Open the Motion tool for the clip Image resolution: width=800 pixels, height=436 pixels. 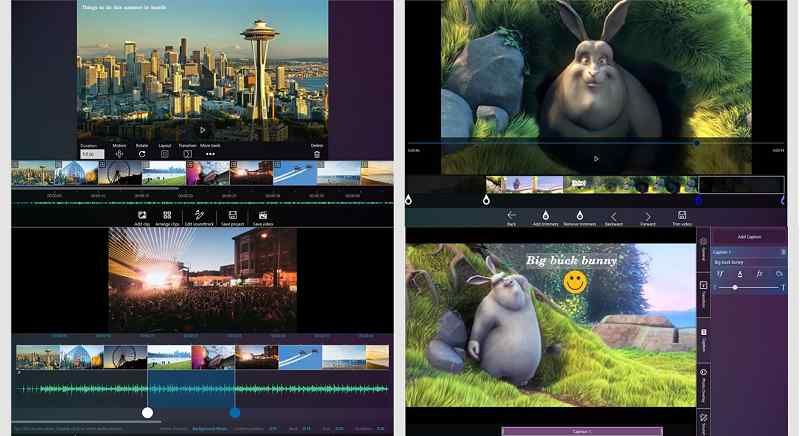(x=119, y=153)
